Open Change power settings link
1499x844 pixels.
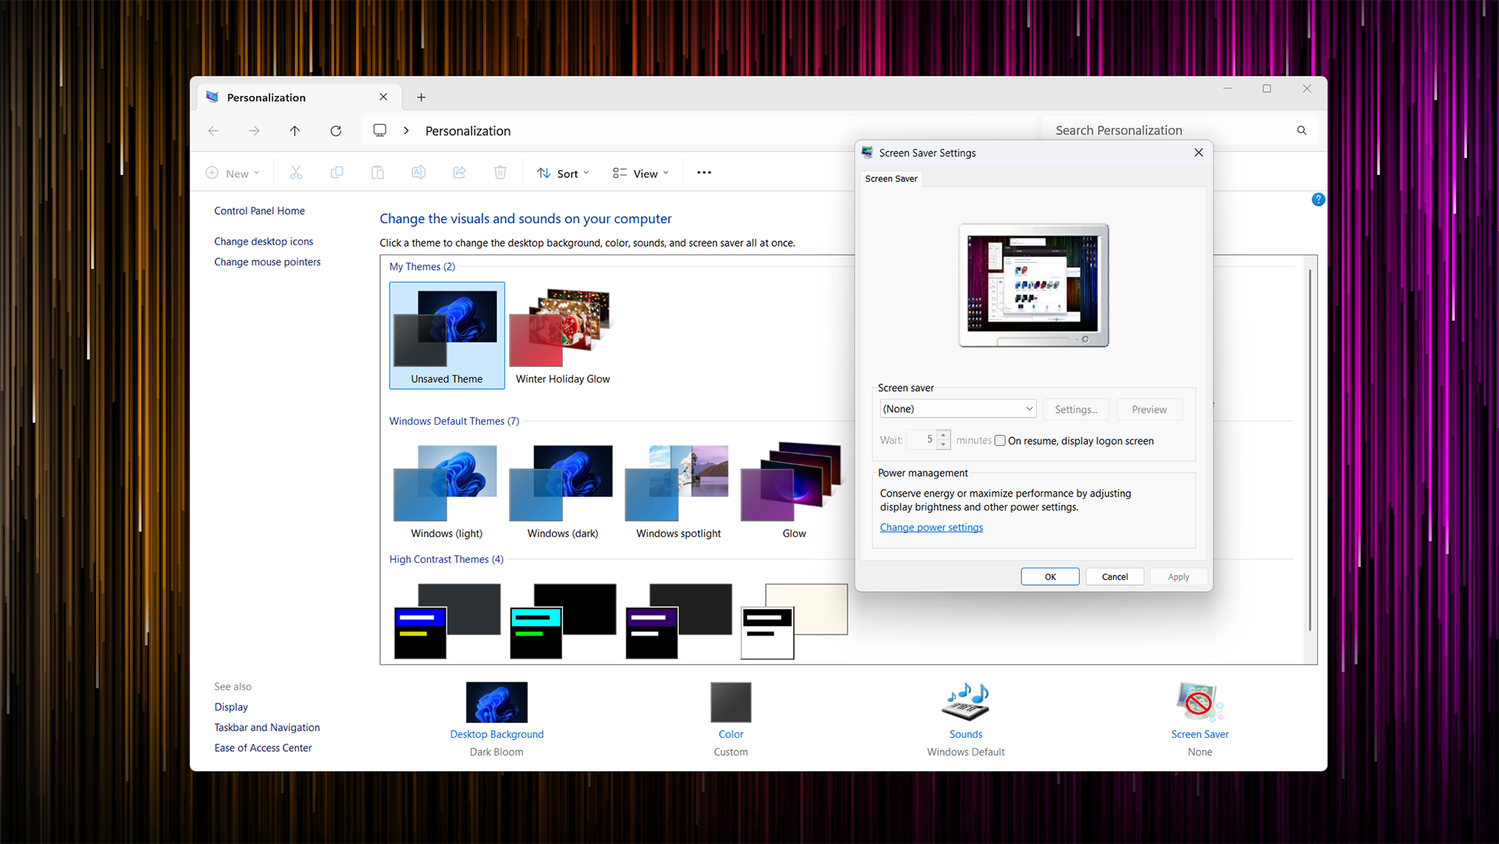pyautogui.click(x=931, y=528)
